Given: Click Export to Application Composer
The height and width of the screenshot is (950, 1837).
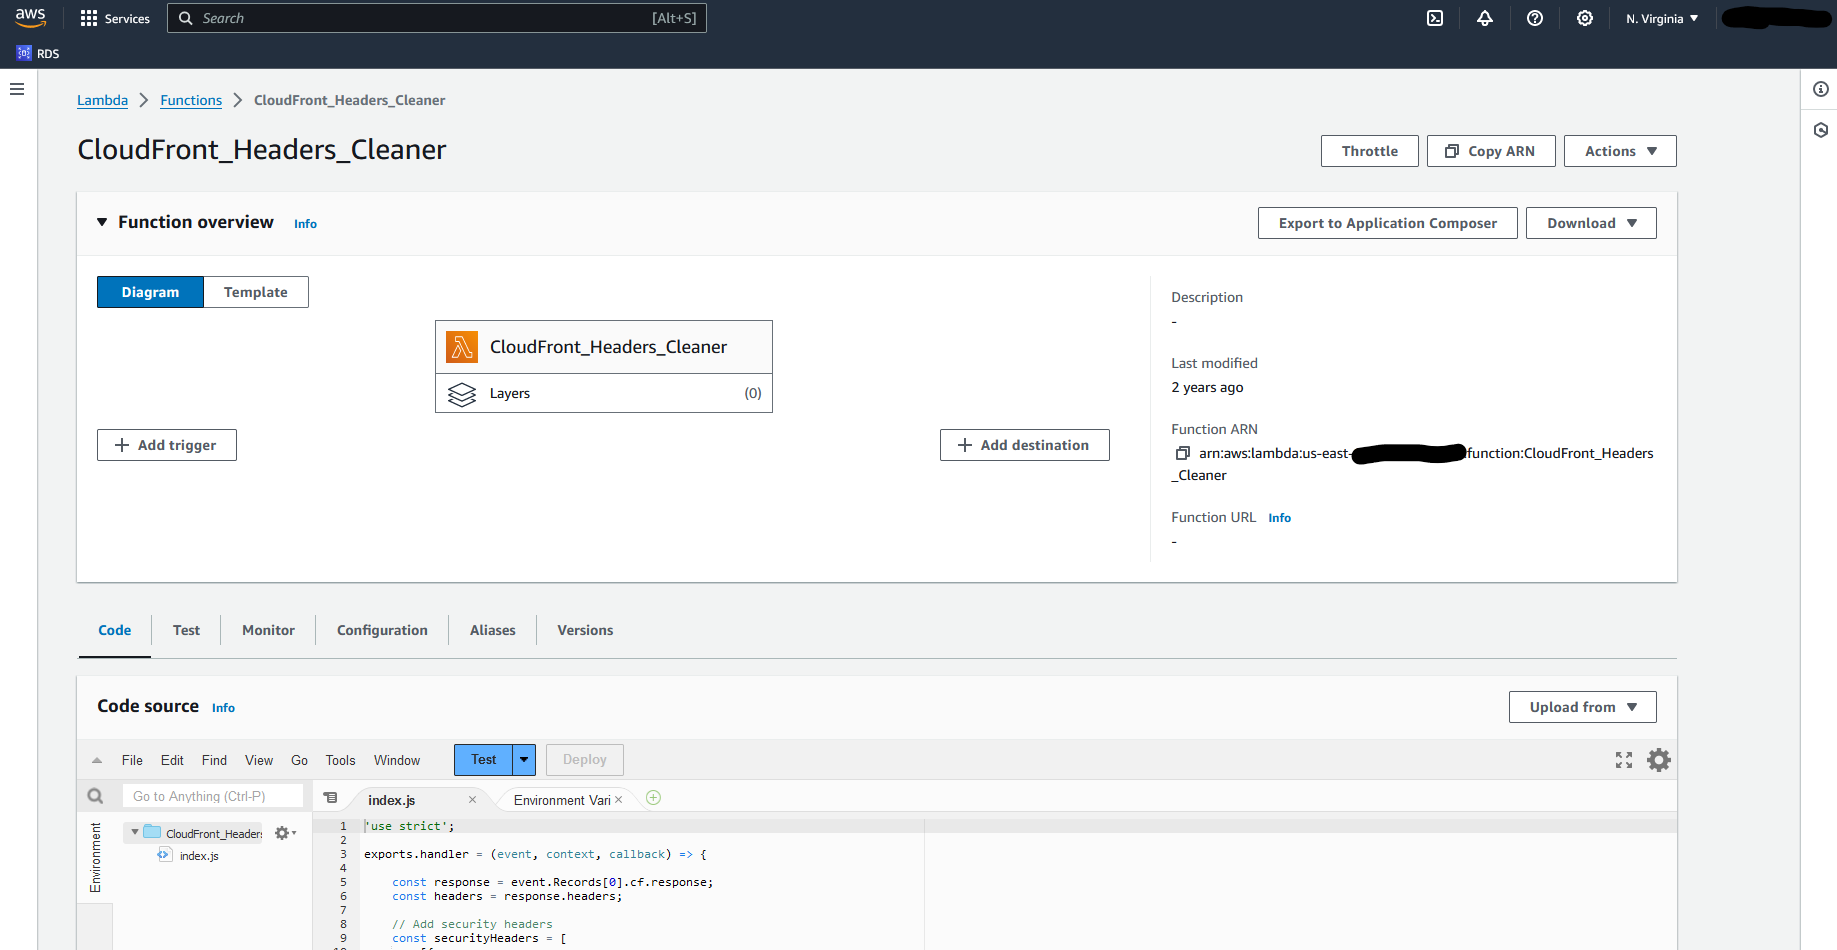Looking at the screenshot, I should point(1388,223).
